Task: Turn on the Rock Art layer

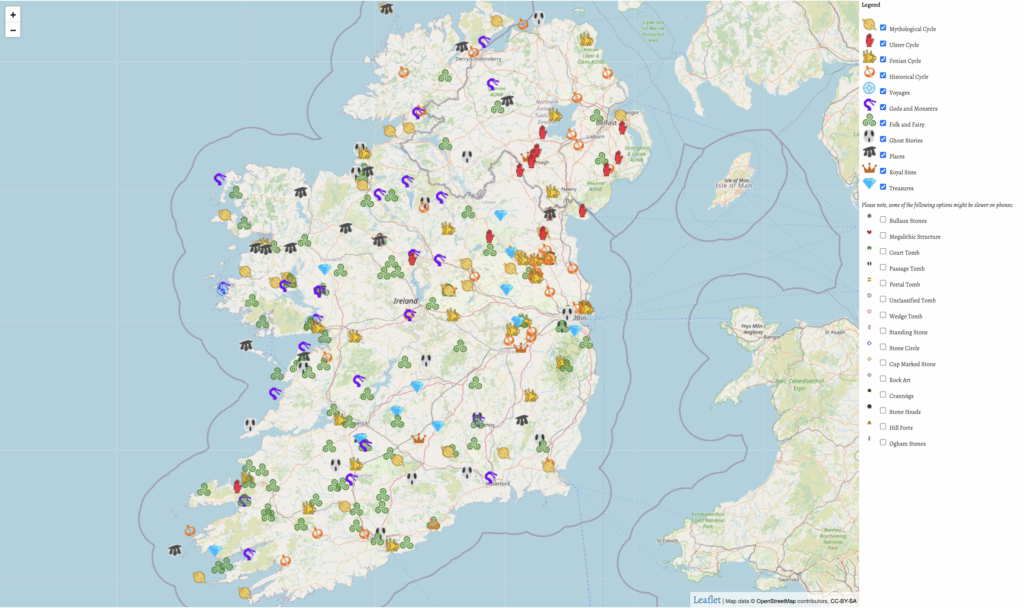Action: [883, 379]
